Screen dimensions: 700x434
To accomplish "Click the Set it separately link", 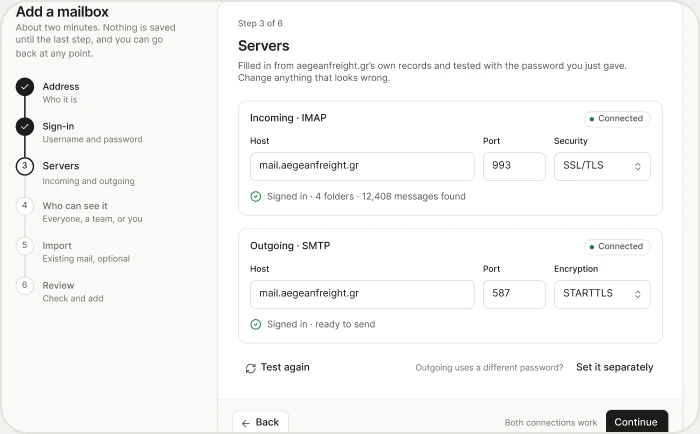I will (614, 367).
